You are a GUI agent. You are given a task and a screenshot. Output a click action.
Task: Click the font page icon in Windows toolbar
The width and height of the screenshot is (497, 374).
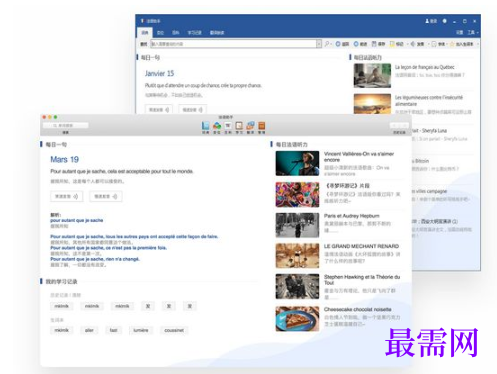(434, 44)
